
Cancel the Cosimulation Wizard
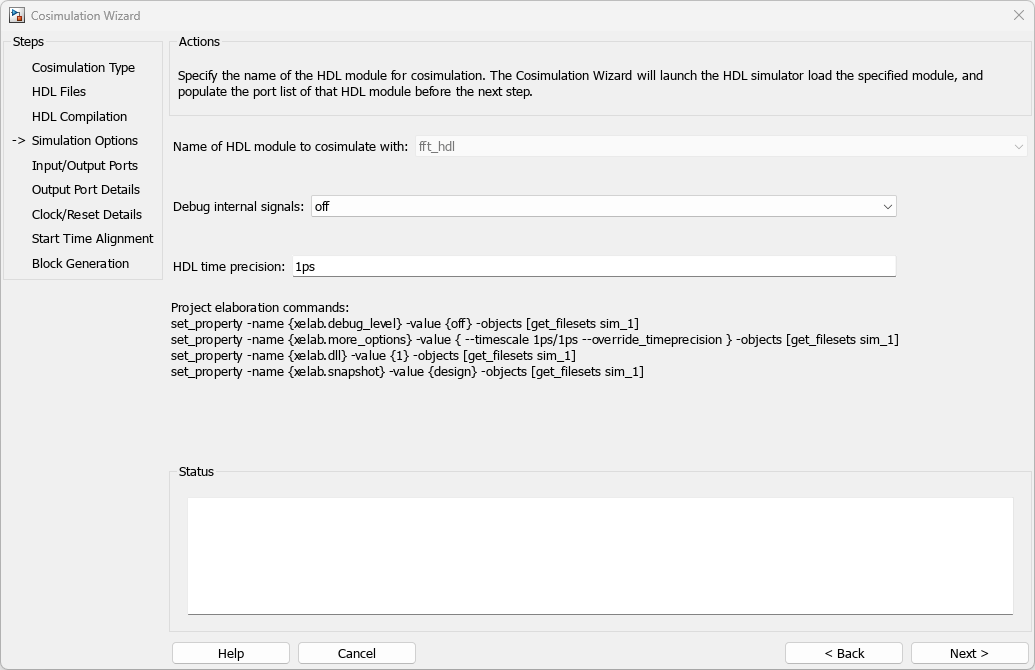pyautogui.click(x=357, y=653)
